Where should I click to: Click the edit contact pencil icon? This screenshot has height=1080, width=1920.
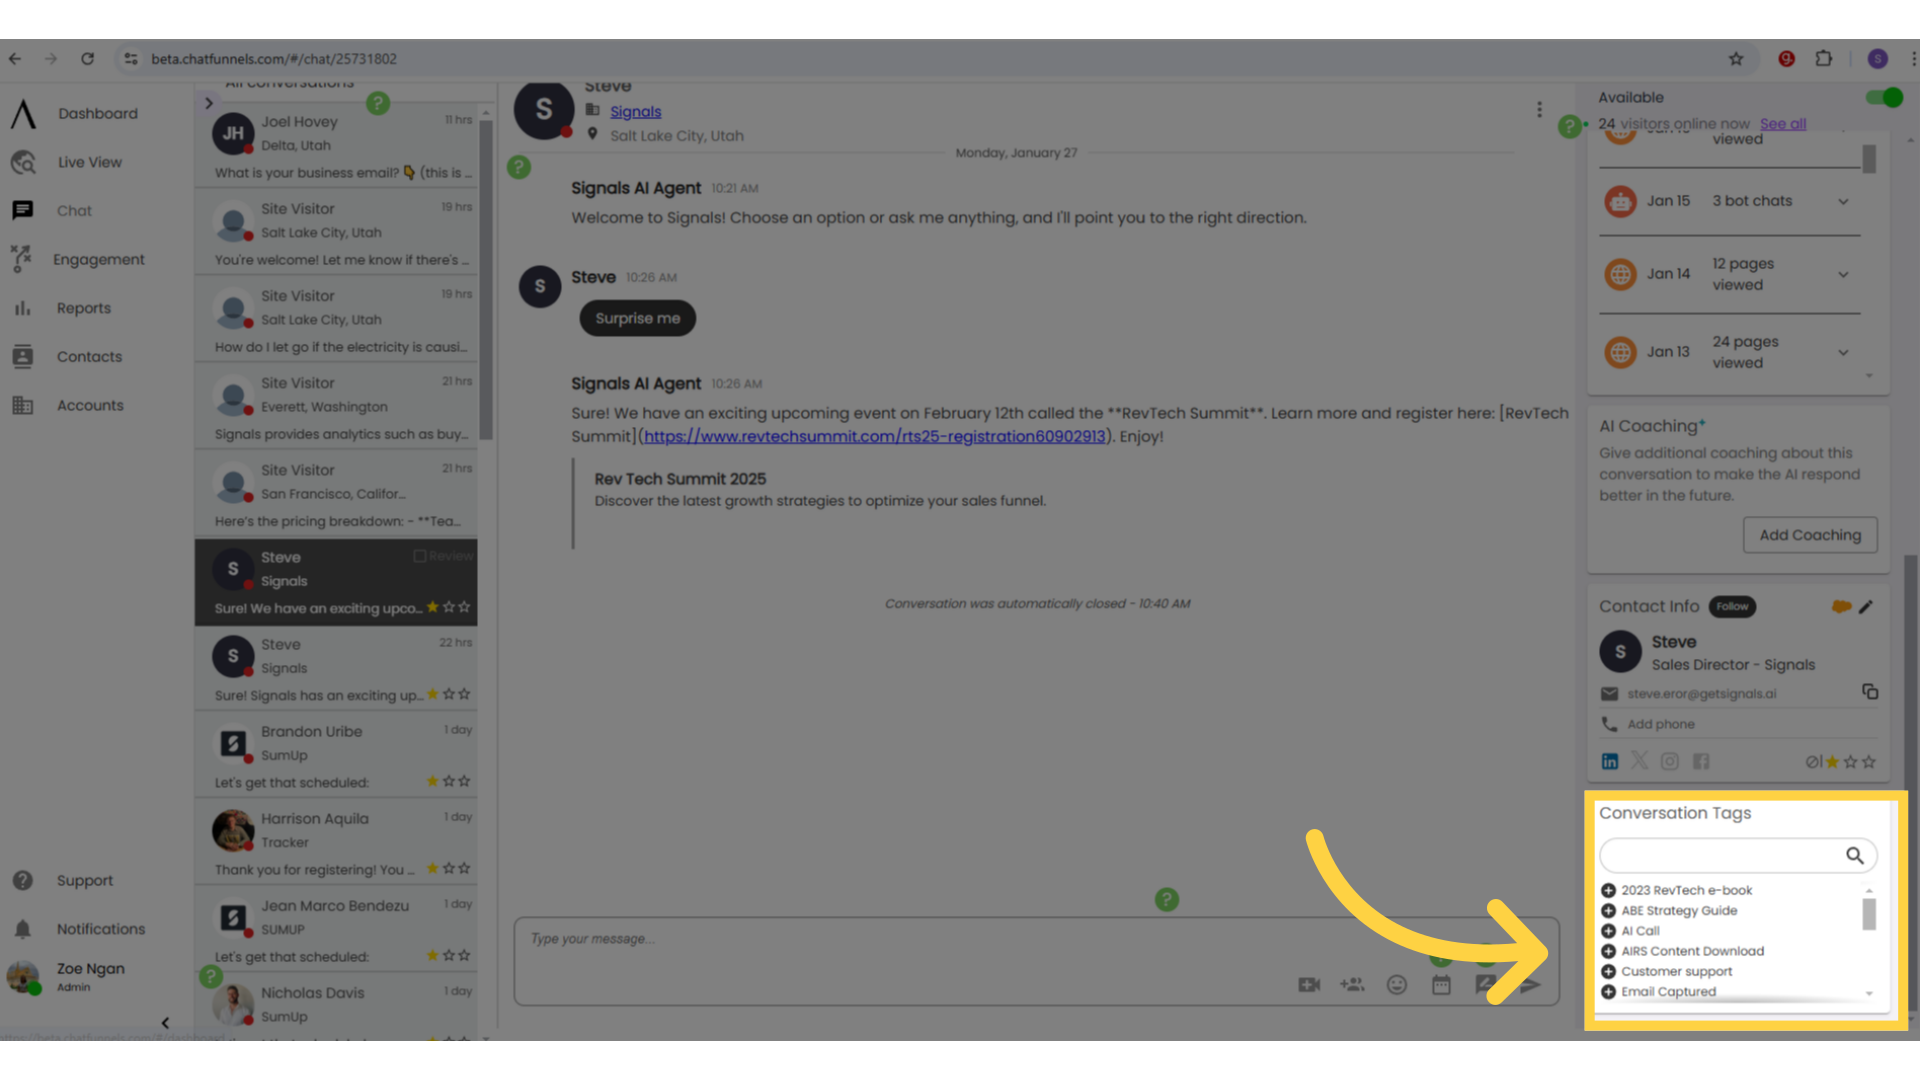click(1866, 607)
